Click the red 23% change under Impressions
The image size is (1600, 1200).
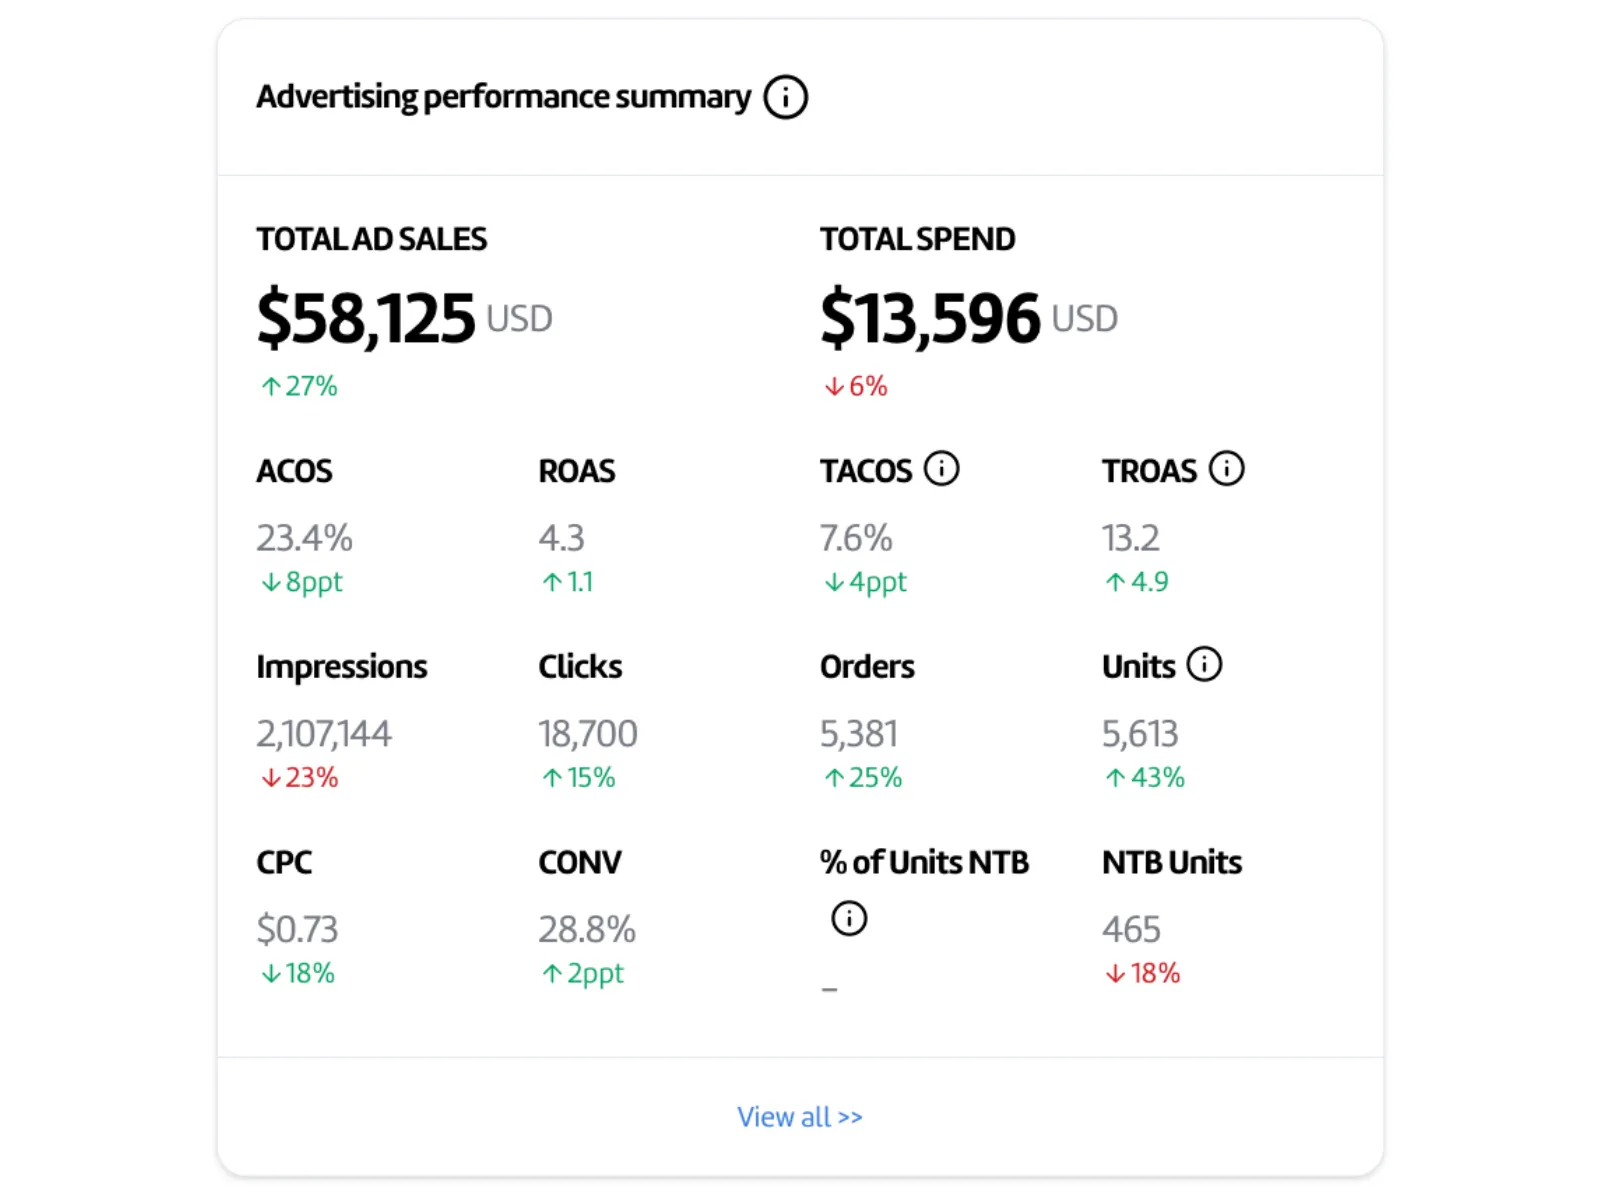point(300,776)
